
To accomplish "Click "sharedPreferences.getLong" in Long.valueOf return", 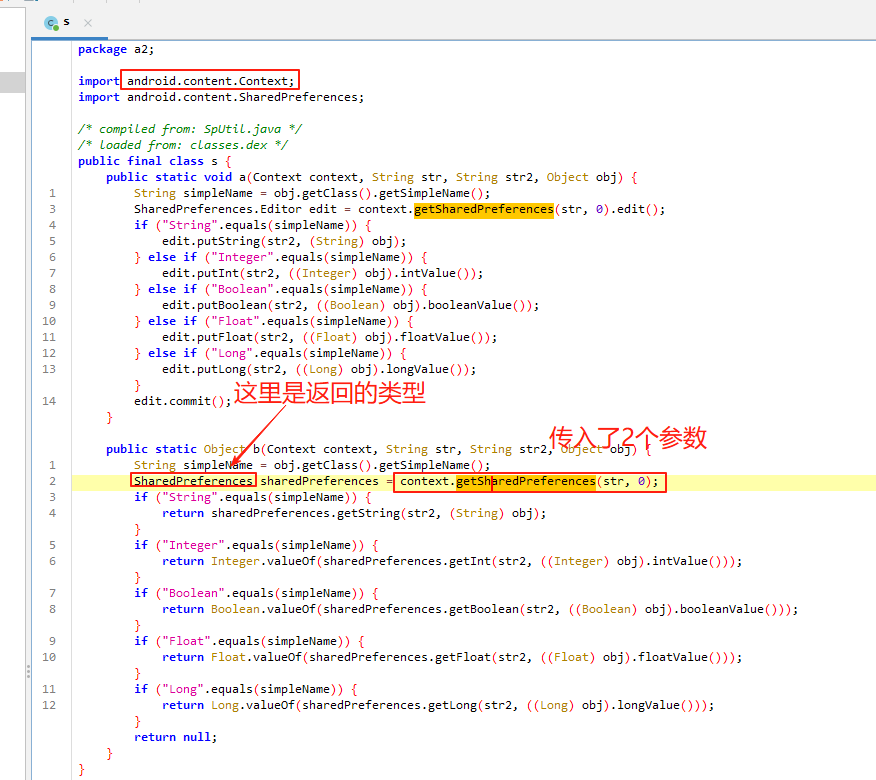I will coord(389,706).
